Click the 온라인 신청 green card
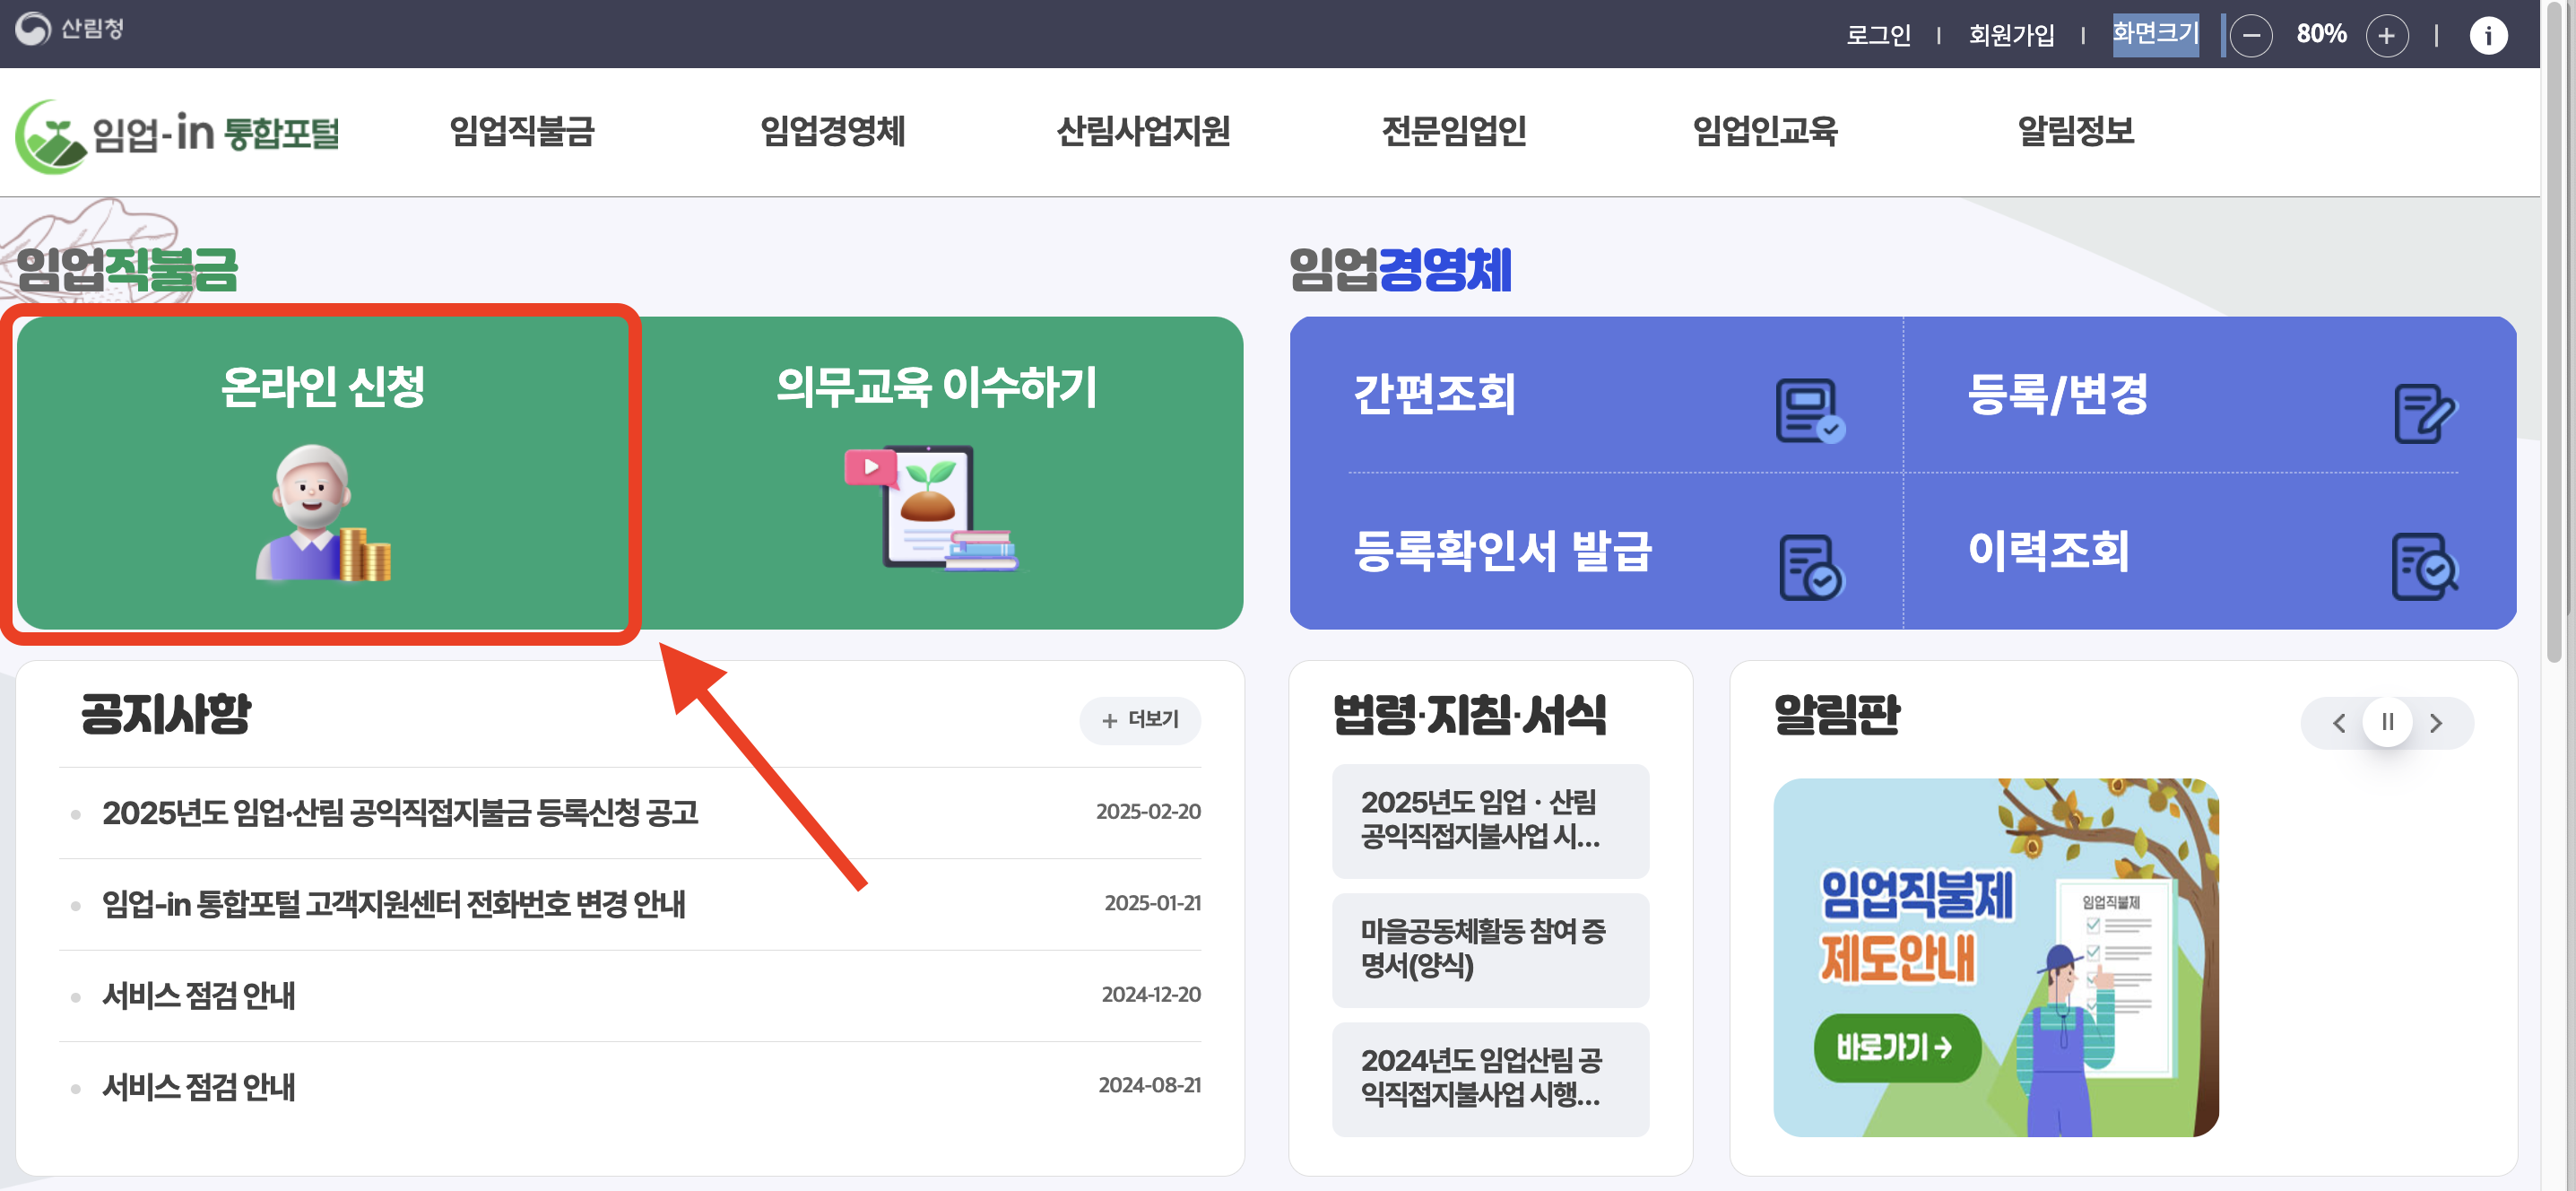 click(x=323, y=472)
